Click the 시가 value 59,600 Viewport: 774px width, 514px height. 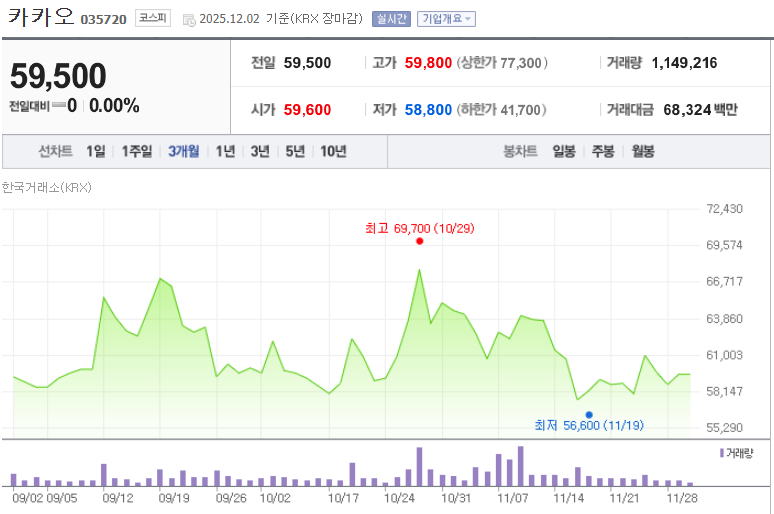tap(307, 110)
